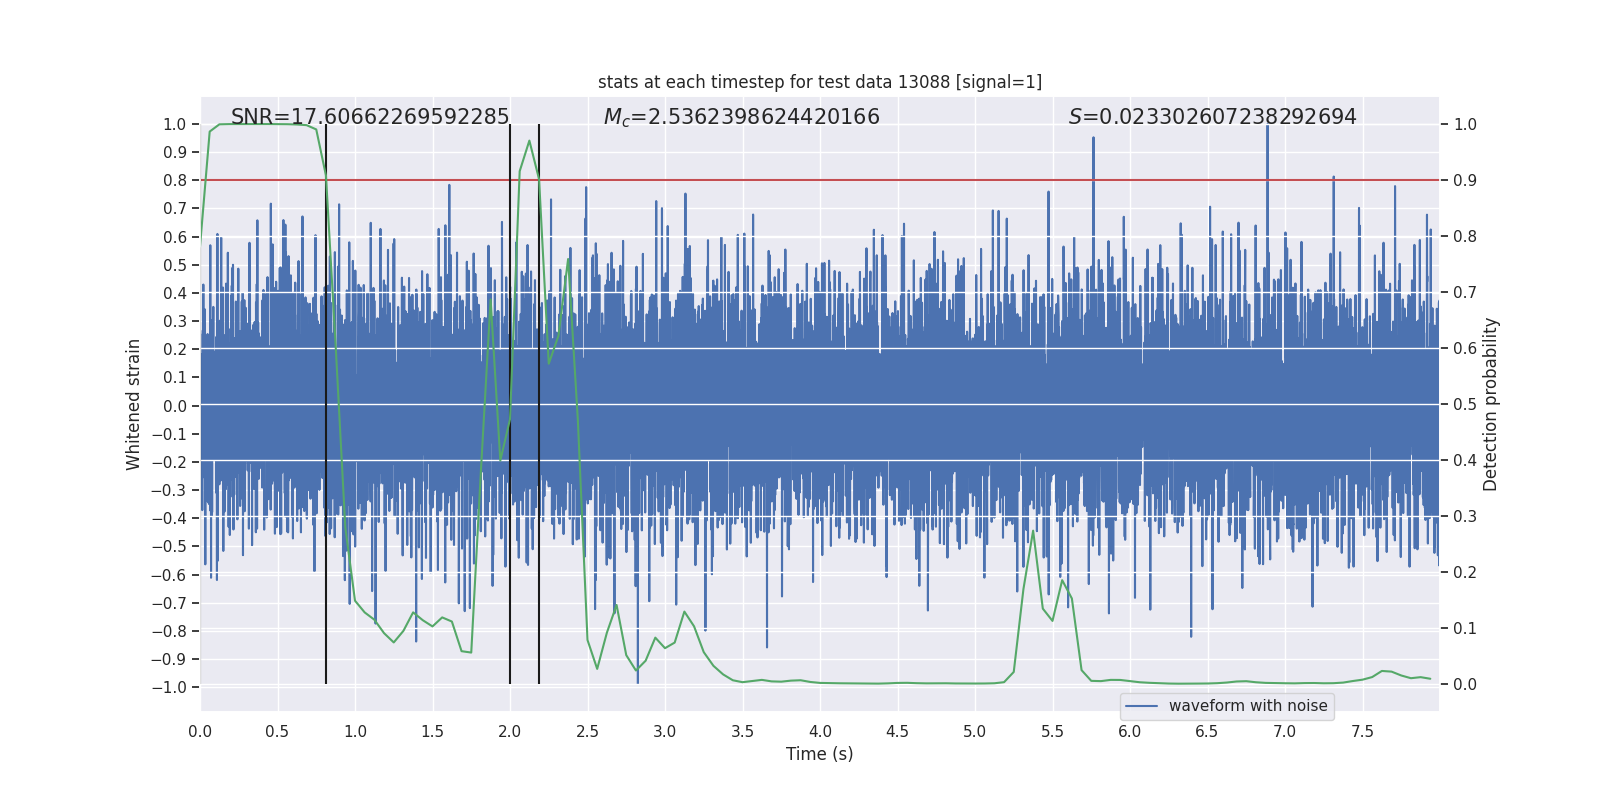Click the 'Whitened strain' y-axis label
The height and width of the screenshot is (800, 1600).
pyautogui.click(x=134, y=405)
